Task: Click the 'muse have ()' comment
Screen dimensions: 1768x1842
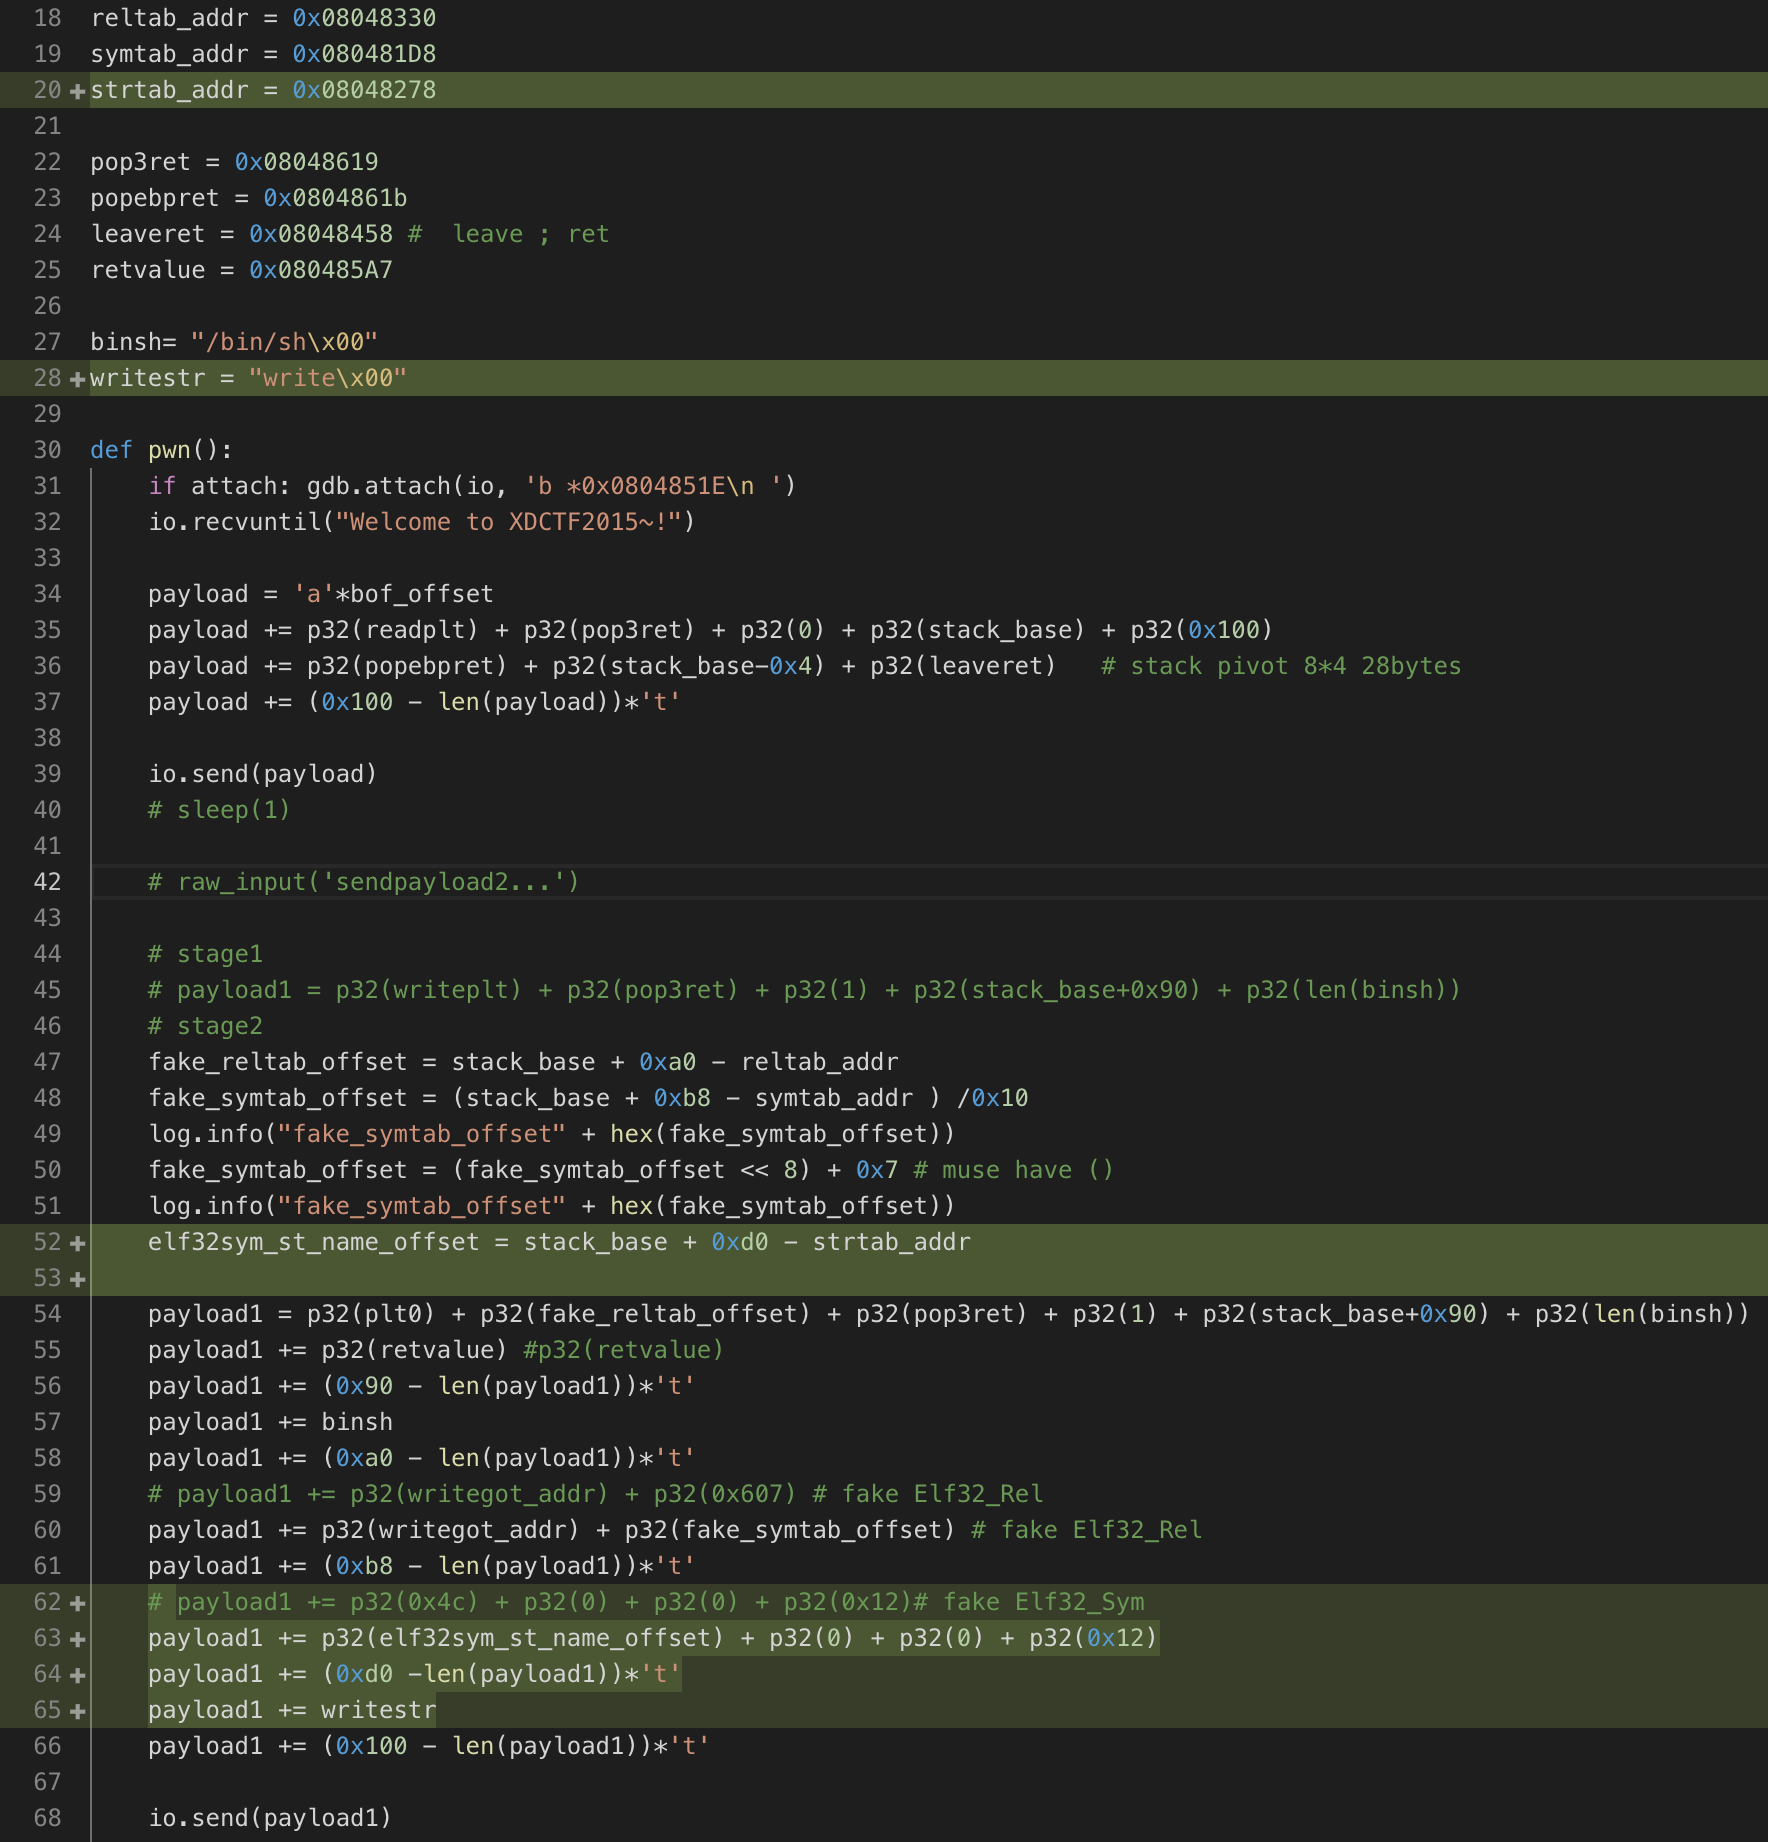Action: tap(1014, 1170)
